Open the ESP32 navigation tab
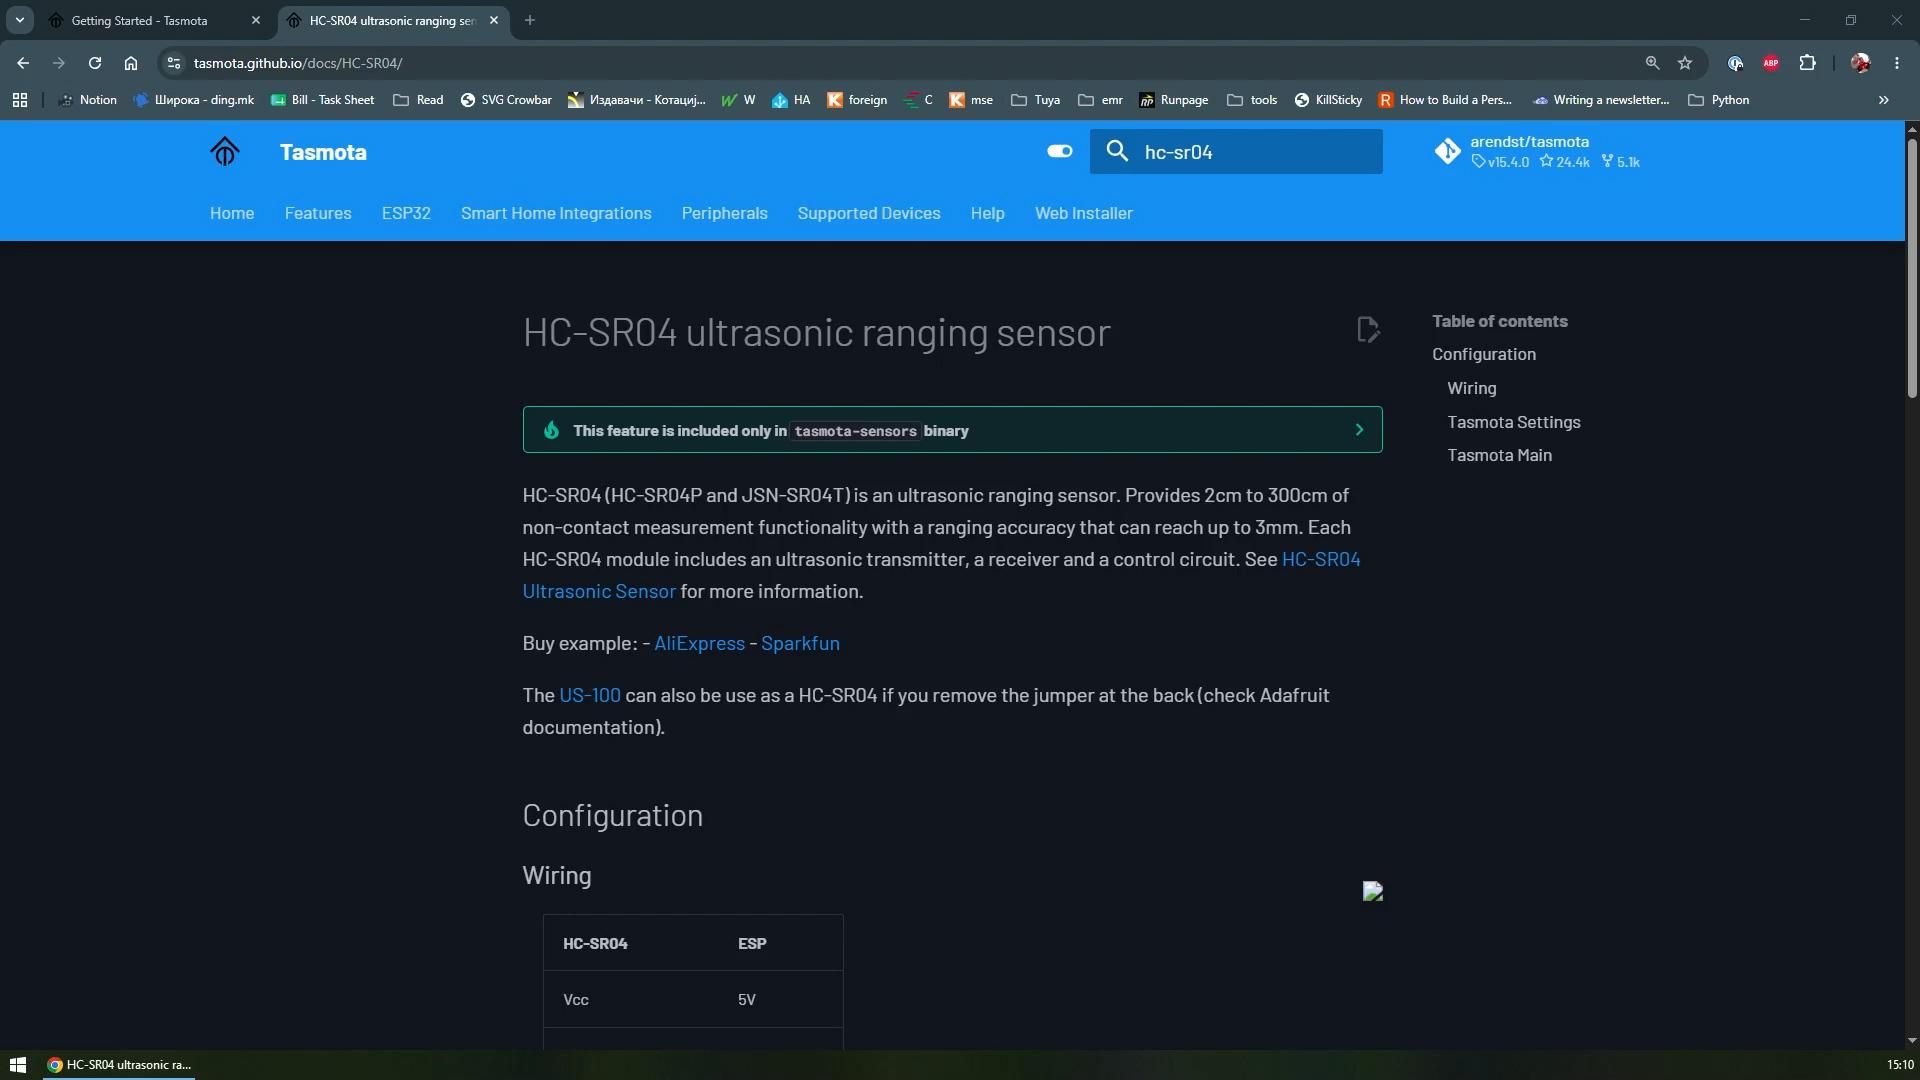 click(406, 213)
